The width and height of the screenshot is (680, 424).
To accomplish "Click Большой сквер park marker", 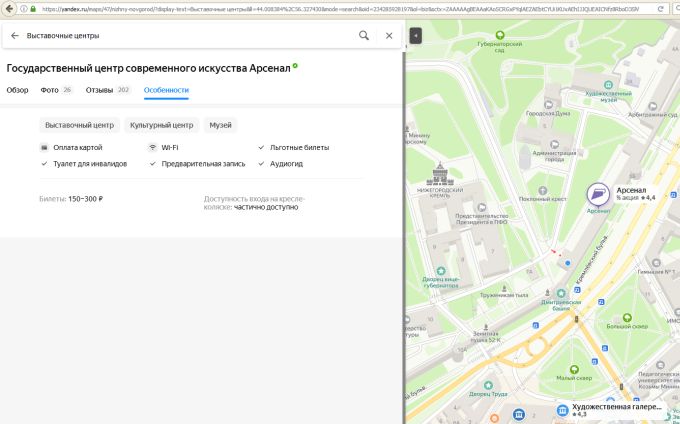I will pos(627,318).
